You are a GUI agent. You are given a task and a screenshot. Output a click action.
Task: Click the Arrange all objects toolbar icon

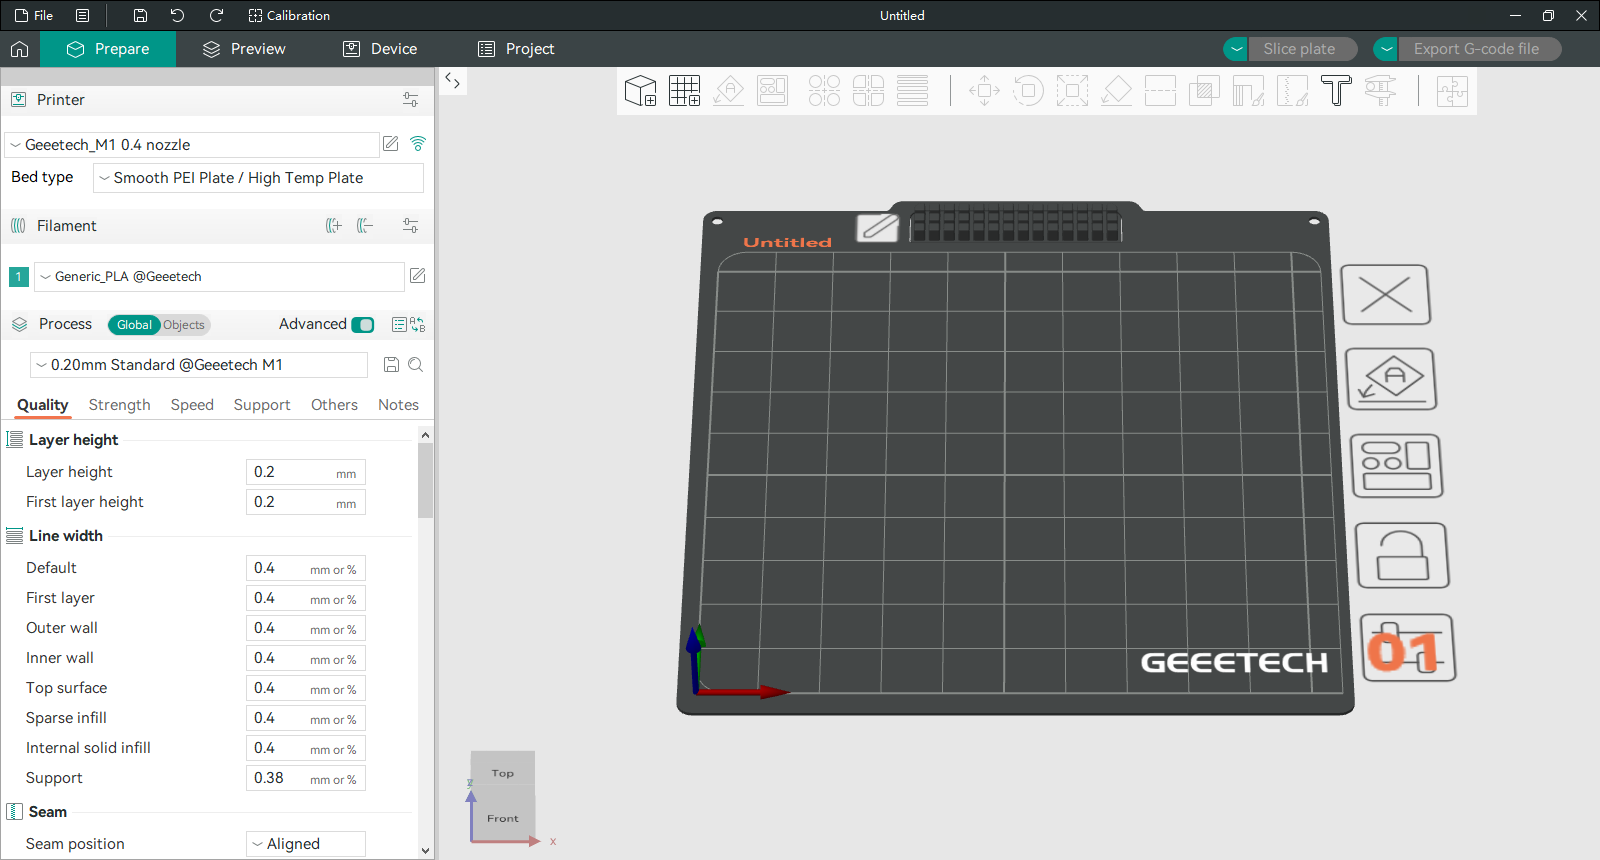coord(772,91)
